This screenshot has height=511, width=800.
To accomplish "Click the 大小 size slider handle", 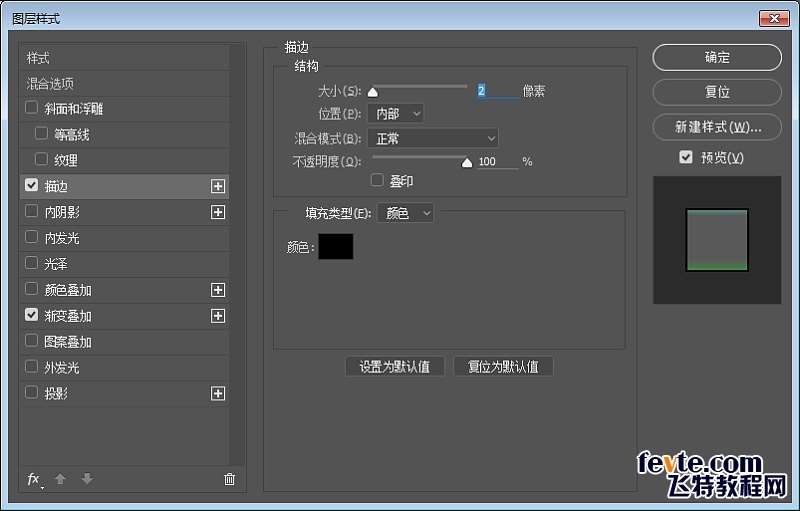I will click(373, 92).
